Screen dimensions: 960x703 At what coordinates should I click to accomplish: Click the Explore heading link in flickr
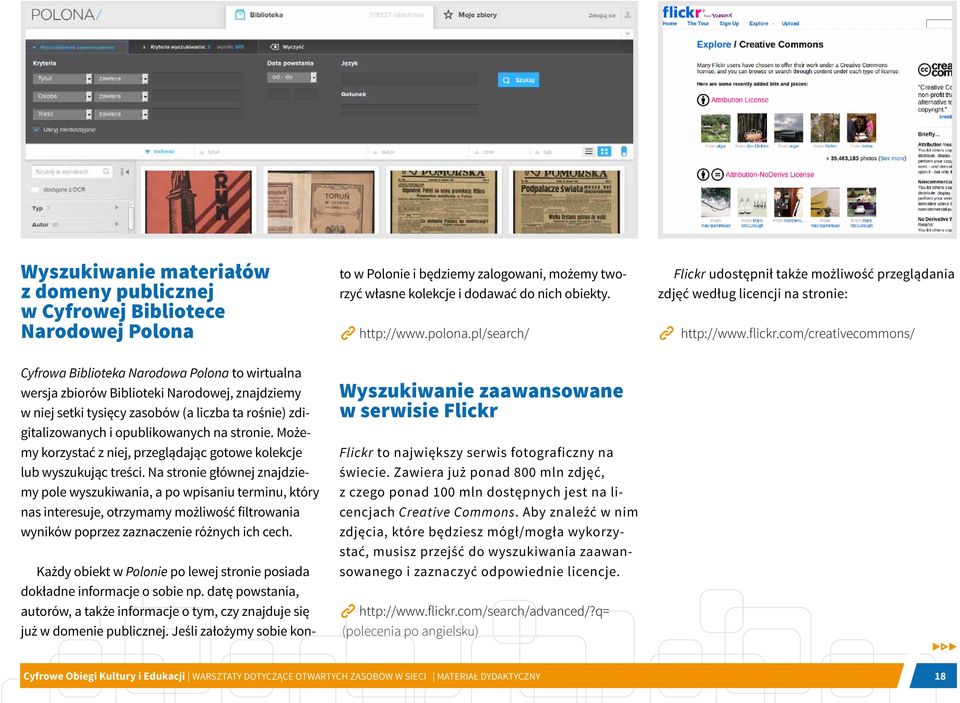coord(714,44)
